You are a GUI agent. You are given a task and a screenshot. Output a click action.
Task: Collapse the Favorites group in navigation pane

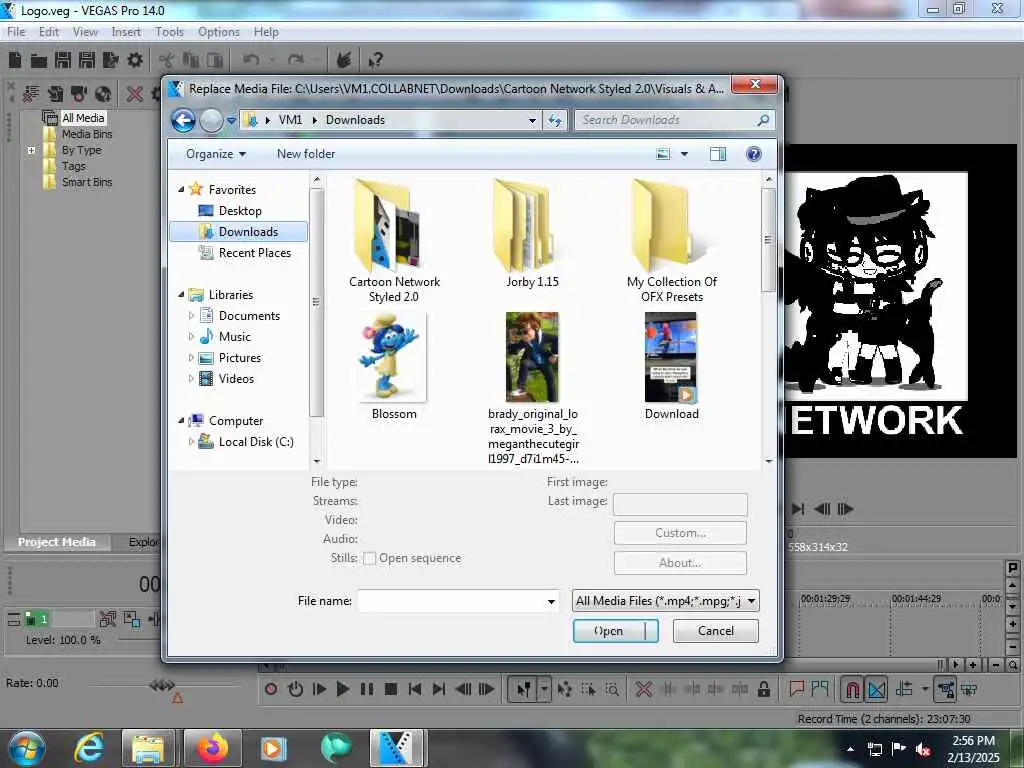(182, 189)
